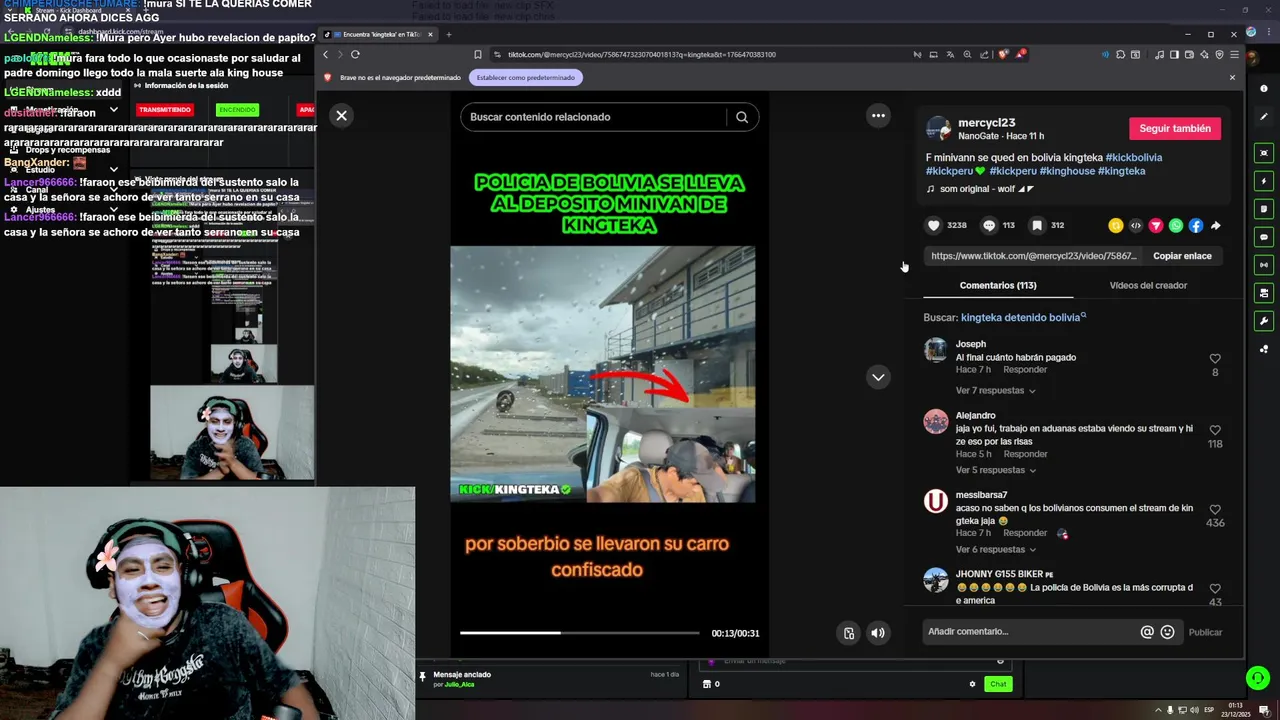Screen dimensions: 1280x720
Task: Like Alejandro's comment
Action: click(1215, 430)
